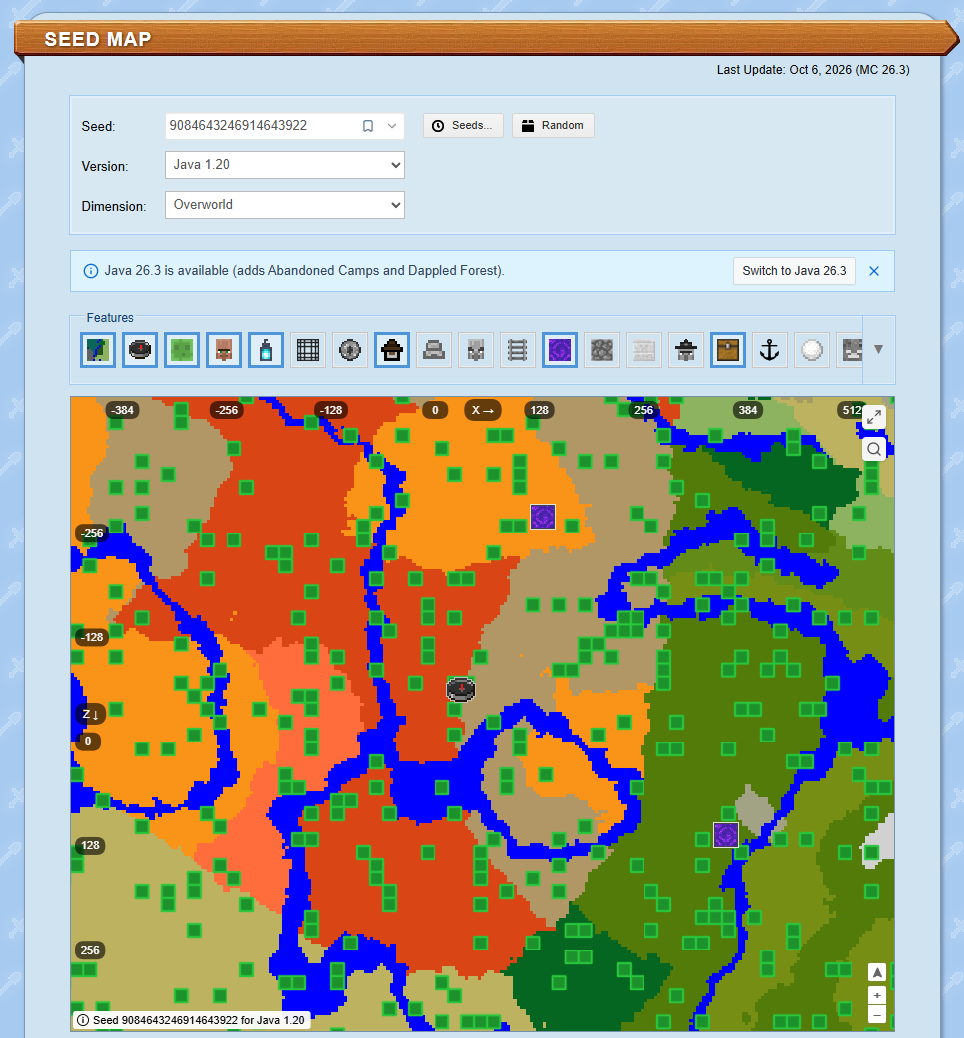Expand the Features list triangle
This screenshot has height=1038, width=964.
[879, 349]
